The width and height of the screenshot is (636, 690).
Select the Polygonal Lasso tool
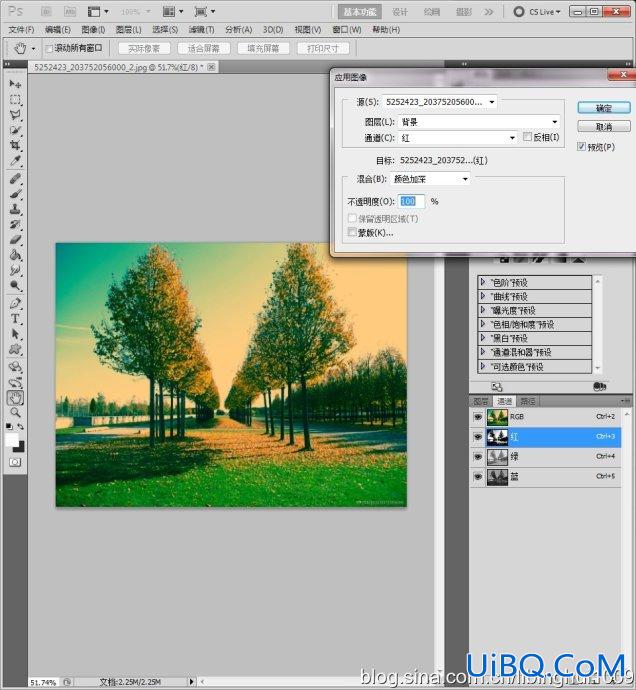(15, 115)
